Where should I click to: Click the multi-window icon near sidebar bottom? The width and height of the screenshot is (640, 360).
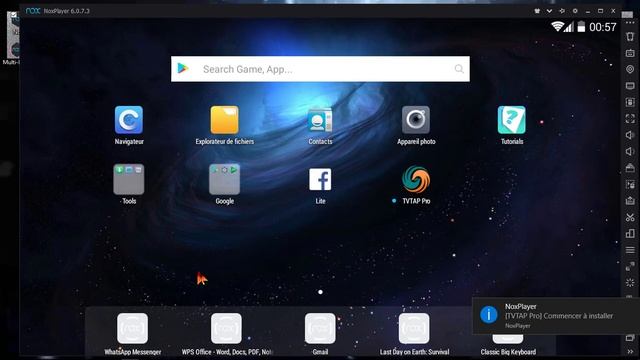point(630,338)
